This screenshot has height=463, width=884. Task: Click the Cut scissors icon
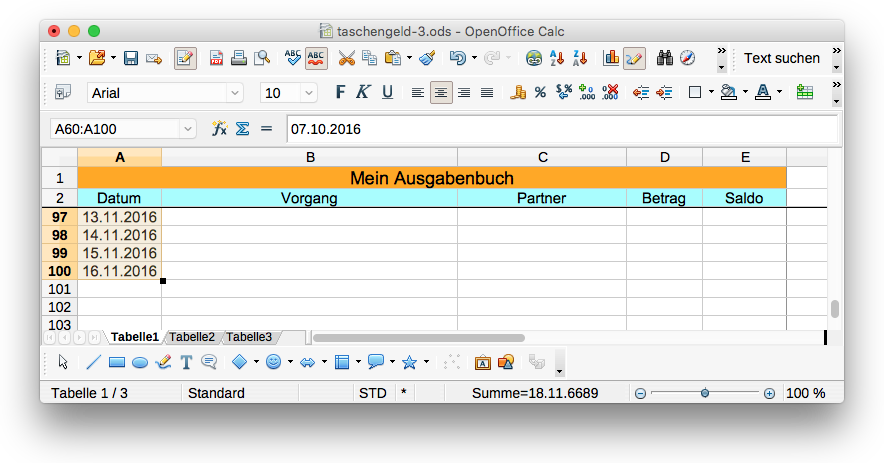346,58
